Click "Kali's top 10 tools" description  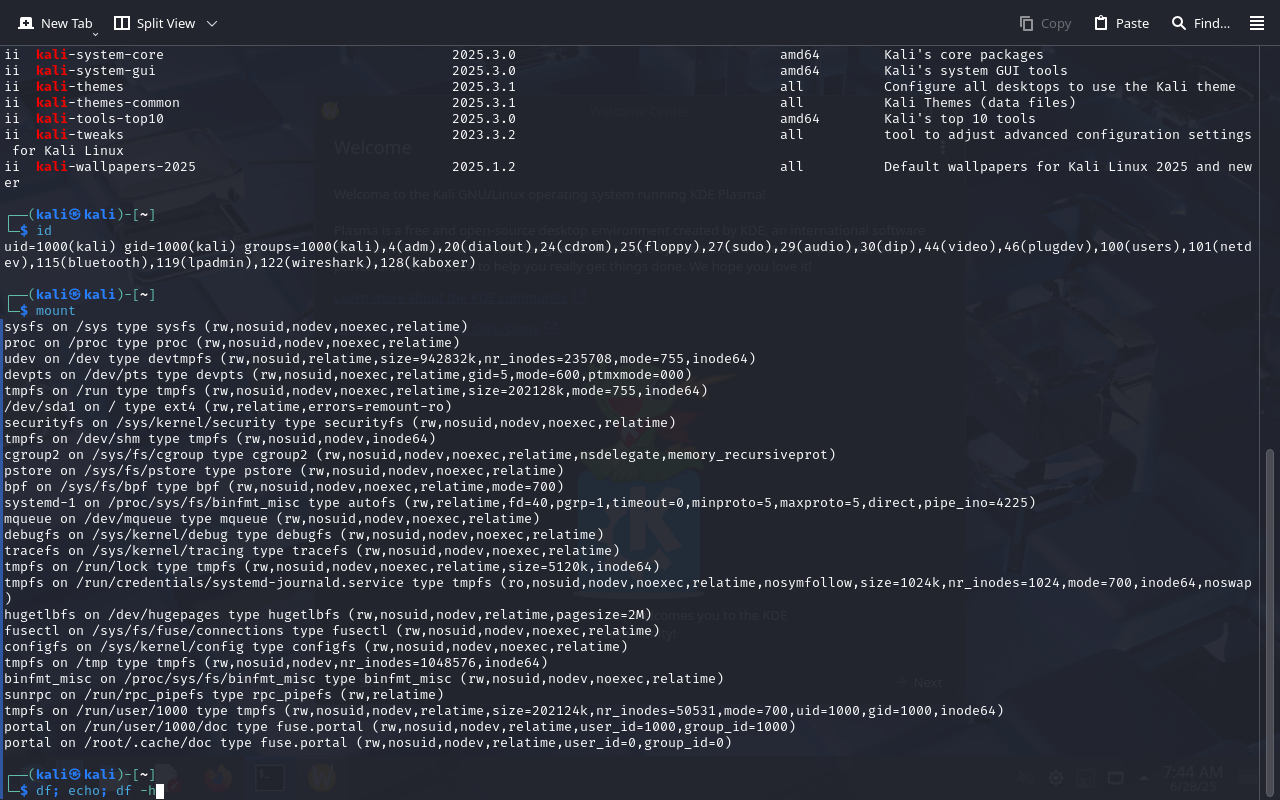pyautogui.click(x=960, y=119)
